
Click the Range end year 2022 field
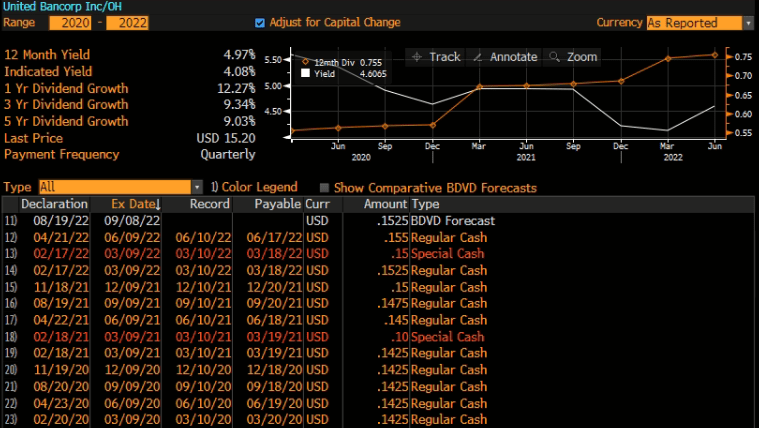point(130,22)
